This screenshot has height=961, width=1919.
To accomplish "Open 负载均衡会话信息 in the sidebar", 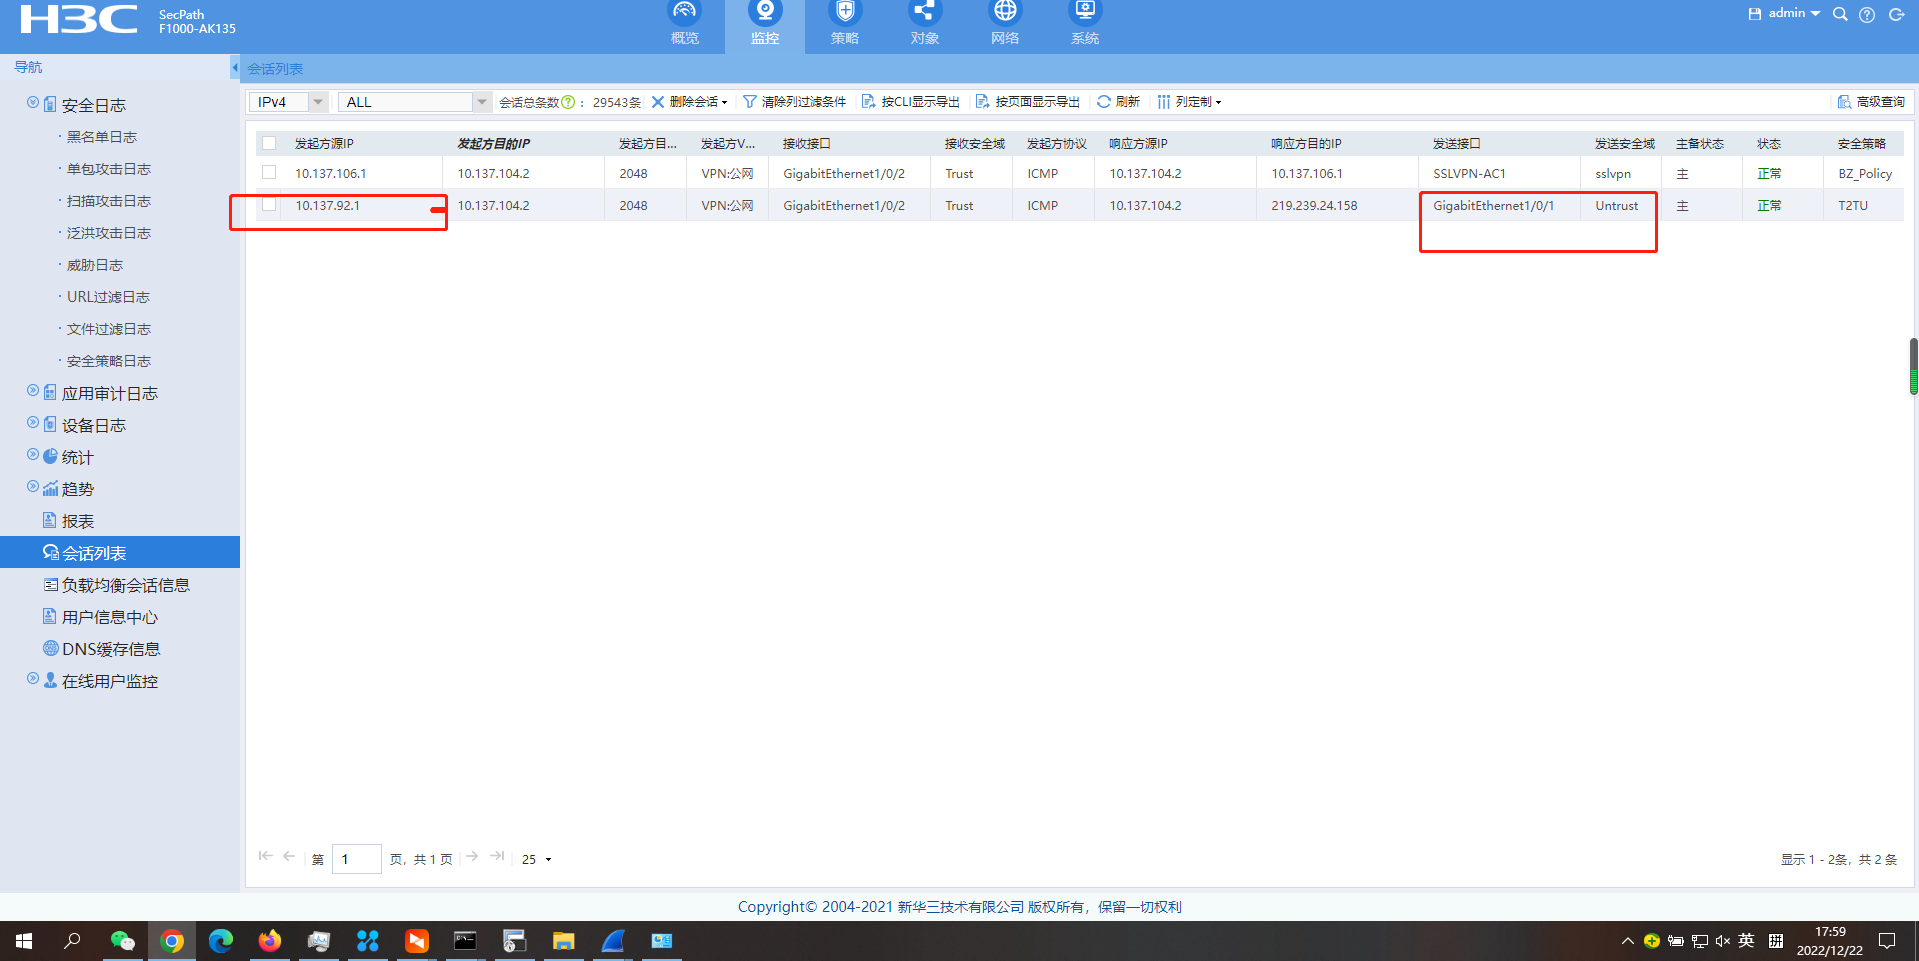I will point(126,585).
